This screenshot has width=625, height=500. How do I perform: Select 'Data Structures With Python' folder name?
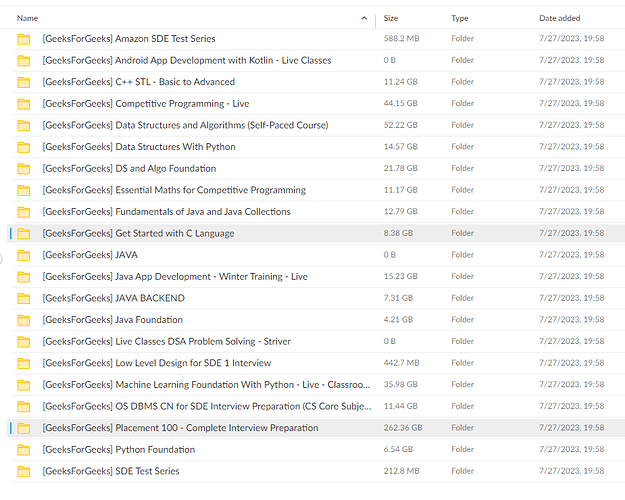pos(175,147)
